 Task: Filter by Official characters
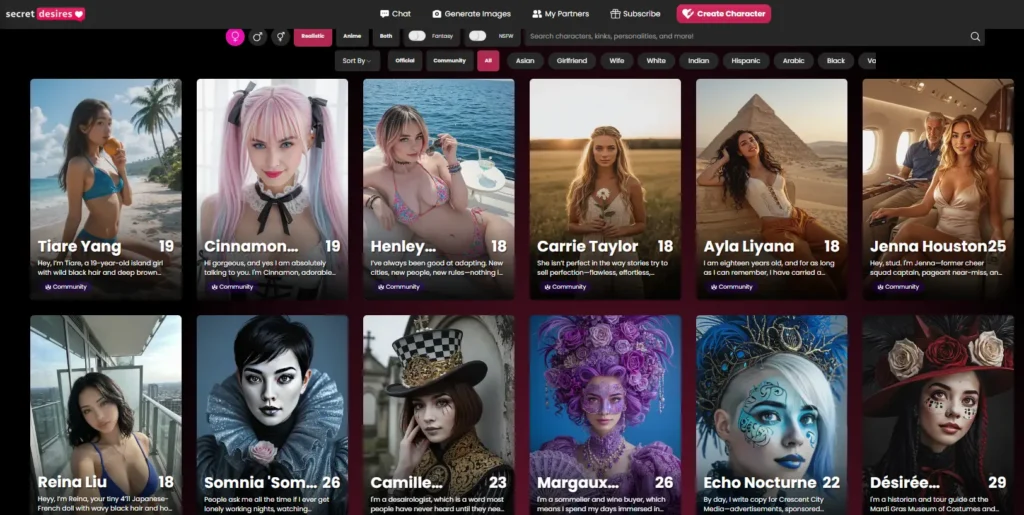pyautogui.click(x=405, y=61)
